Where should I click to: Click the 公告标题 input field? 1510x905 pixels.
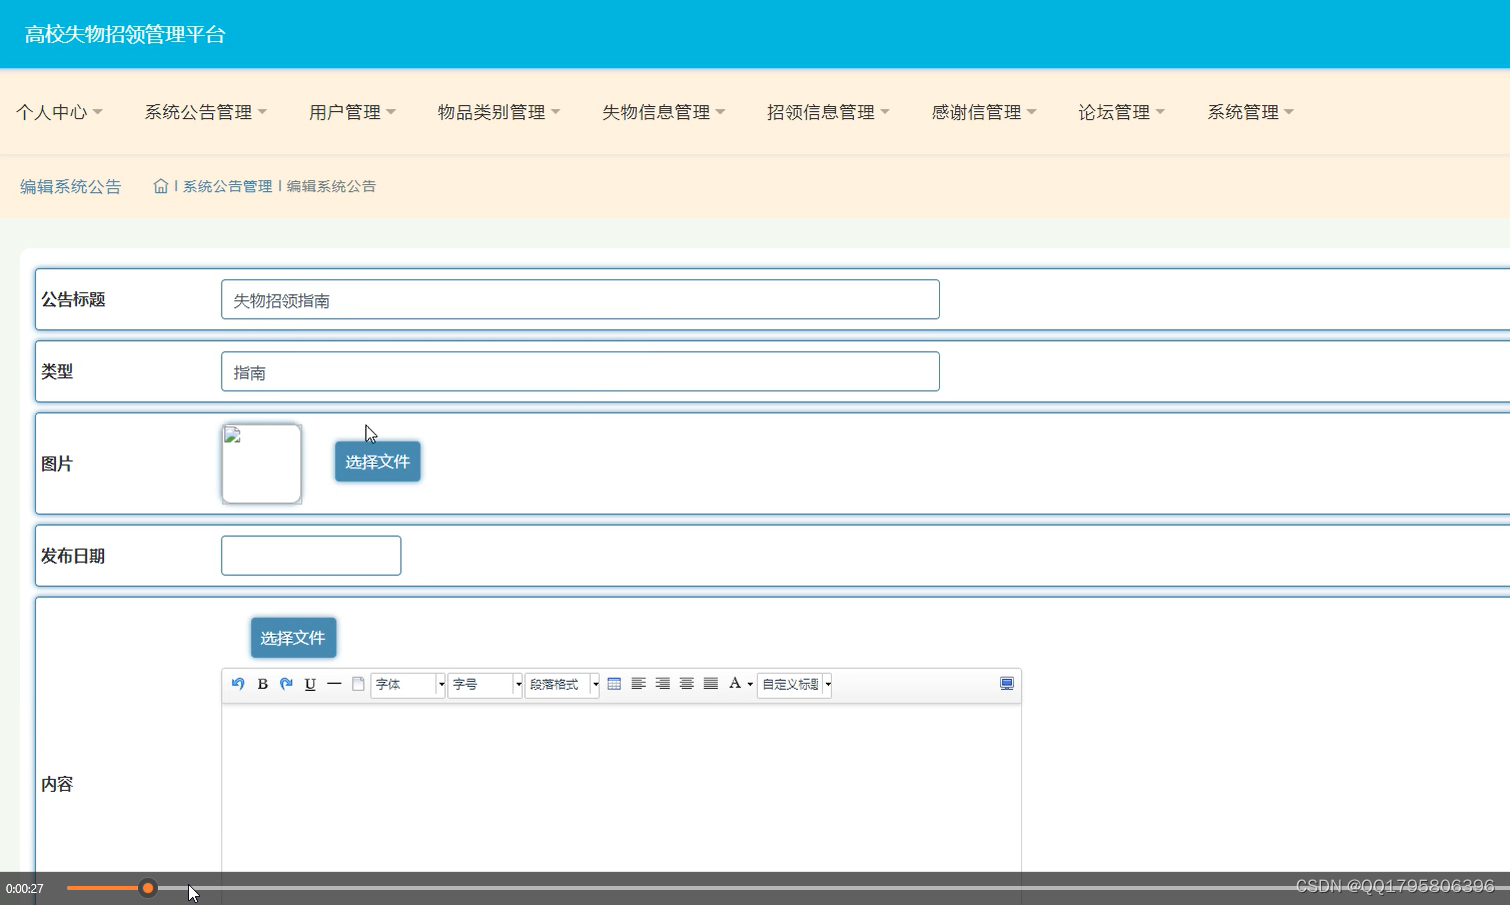pyautogui.click(x=580, y=299)
